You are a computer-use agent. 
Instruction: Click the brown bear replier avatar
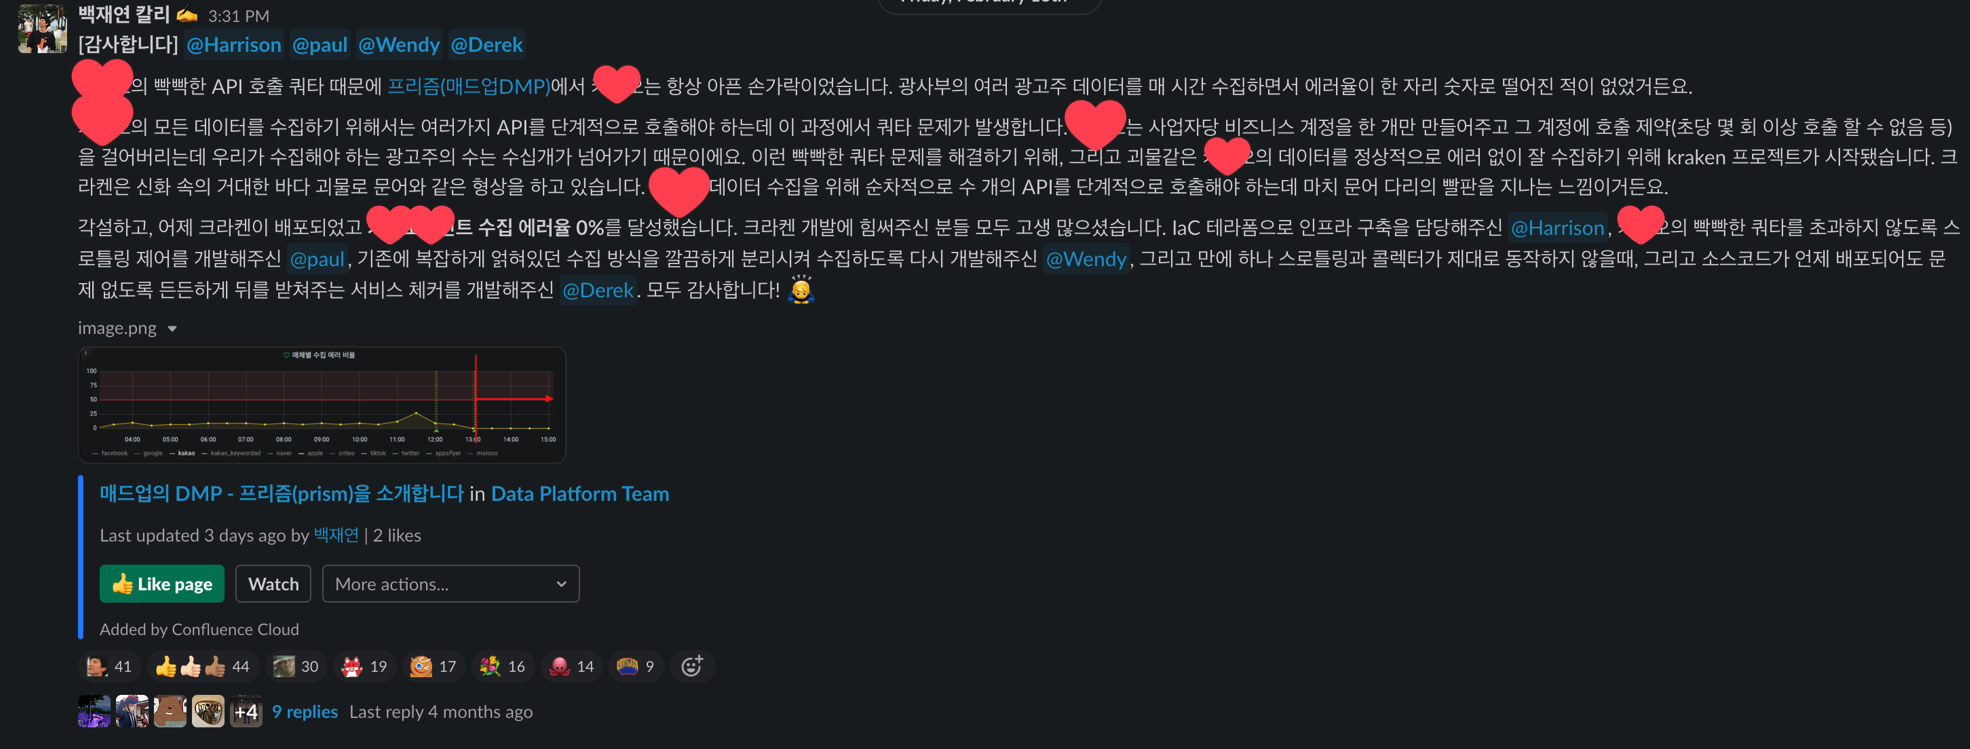pos(170,712)
